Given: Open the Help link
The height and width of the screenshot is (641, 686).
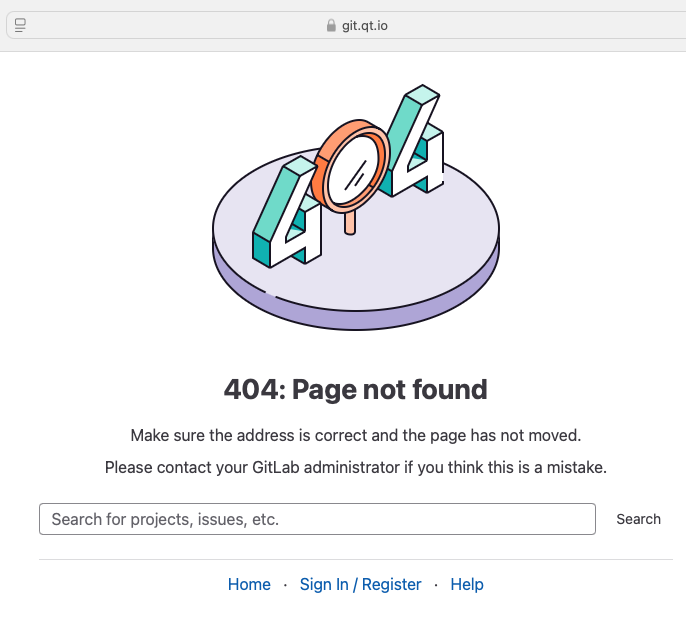Looking at the screenshot, I should click(x=467, y=584).
